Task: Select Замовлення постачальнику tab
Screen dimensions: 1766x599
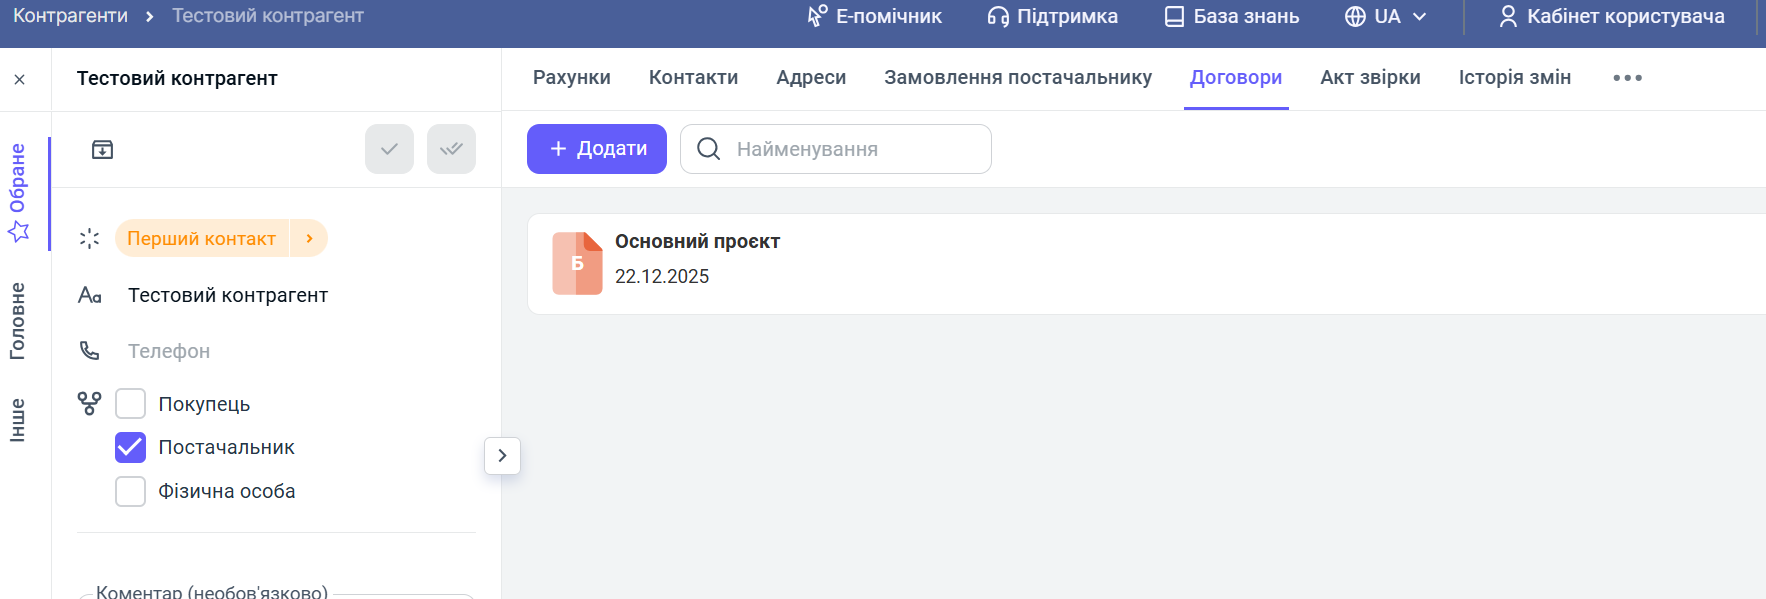Action: point(1018,78)
